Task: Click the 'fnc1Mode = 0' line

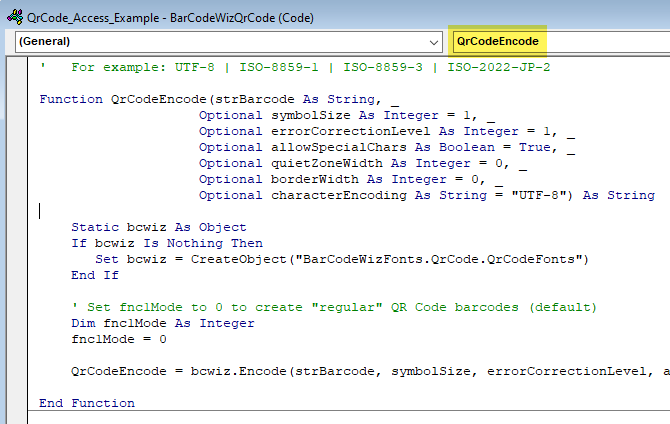Action: click(x=119, y=339)
